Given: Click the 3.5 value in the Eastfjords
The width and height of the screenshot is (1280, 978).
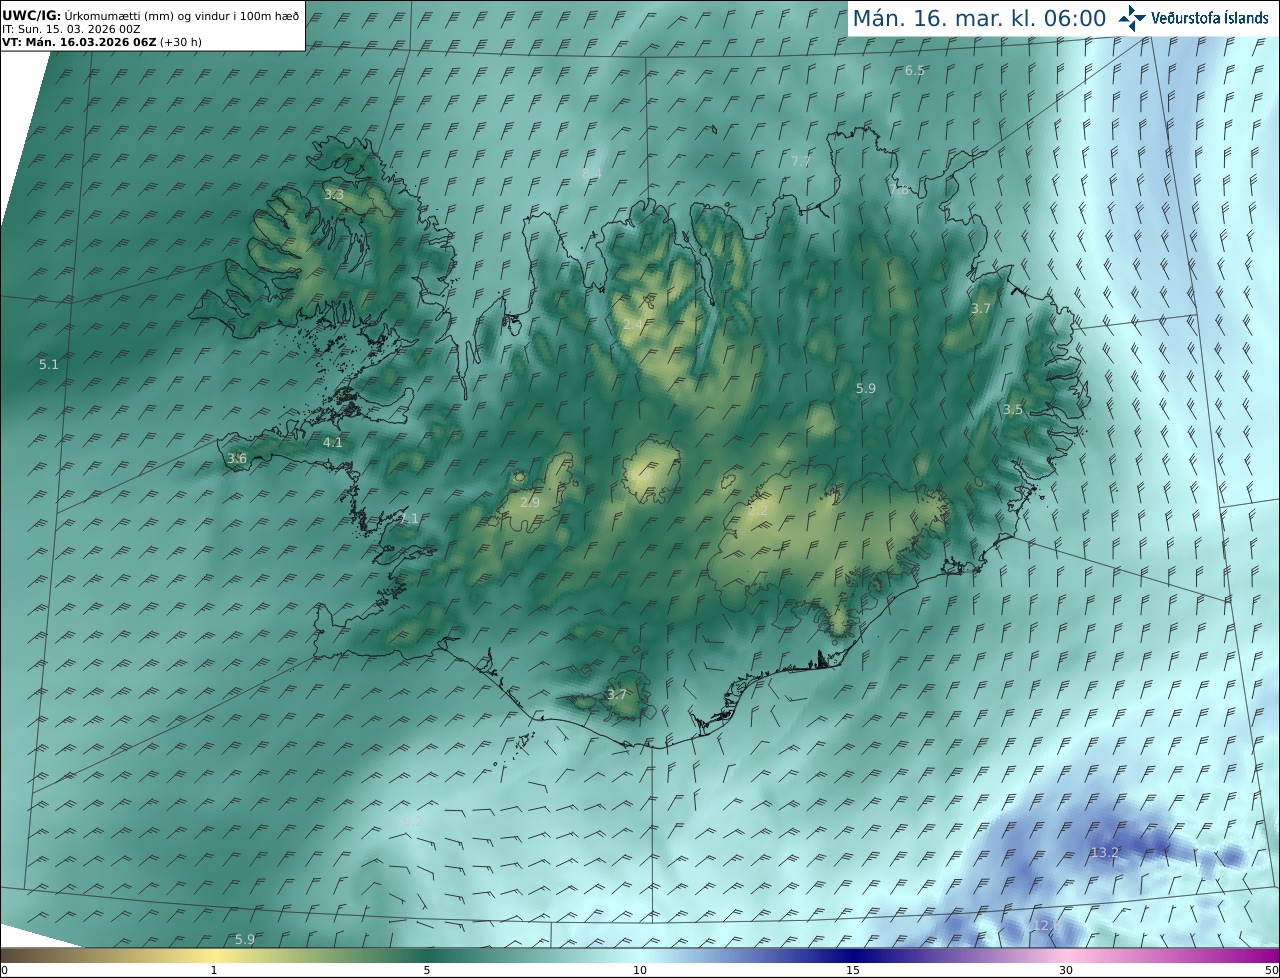Looking at the screenshot, I should (x=1013, y=409).
